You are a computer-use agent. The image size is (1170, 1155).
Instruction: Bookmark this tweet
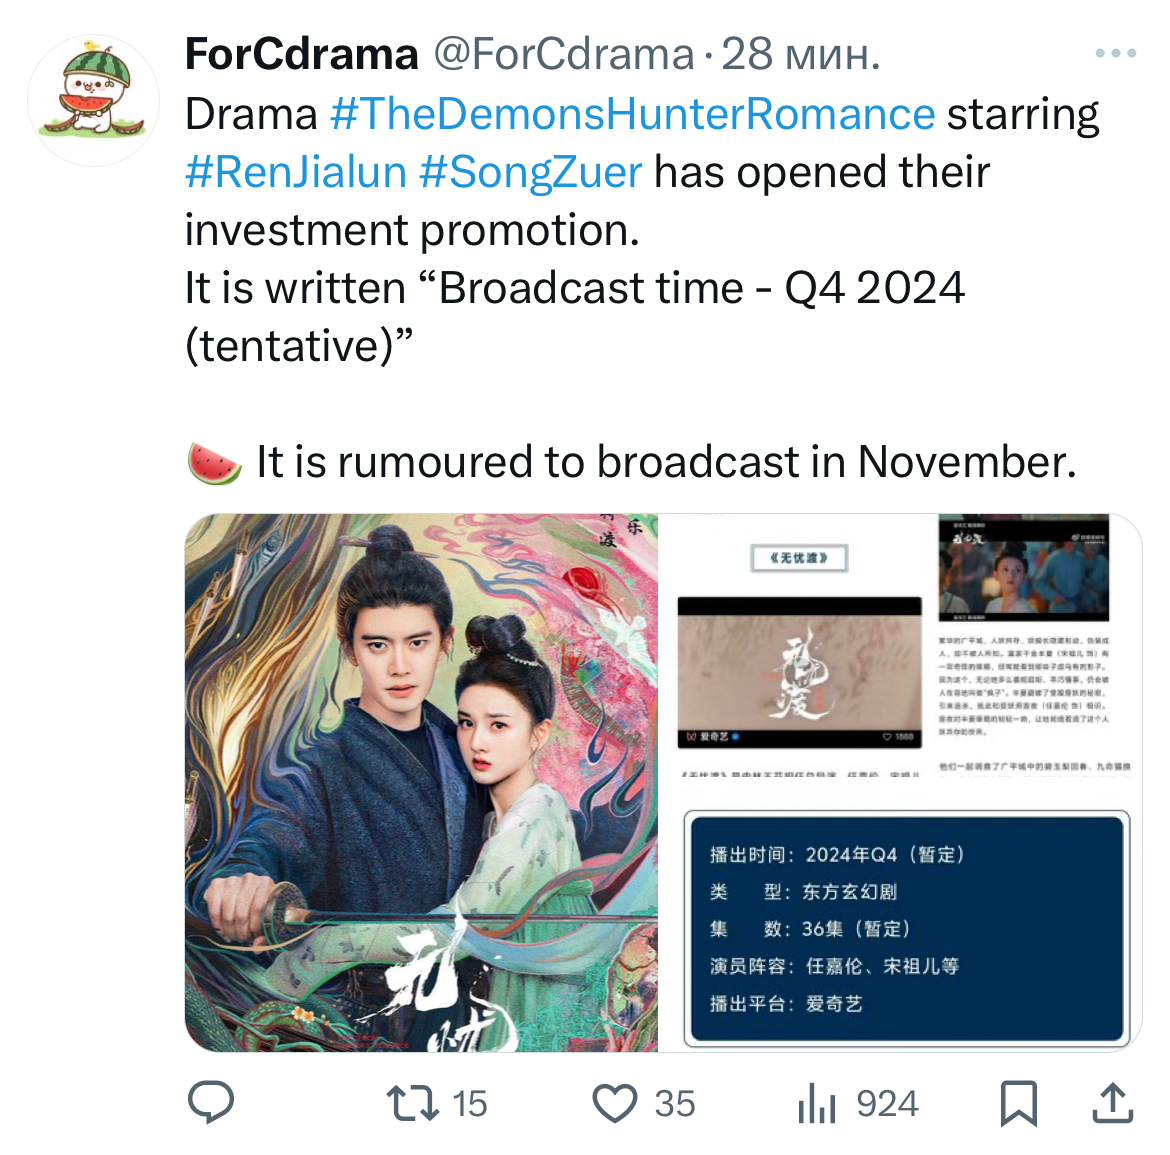click(1019, 1103)
